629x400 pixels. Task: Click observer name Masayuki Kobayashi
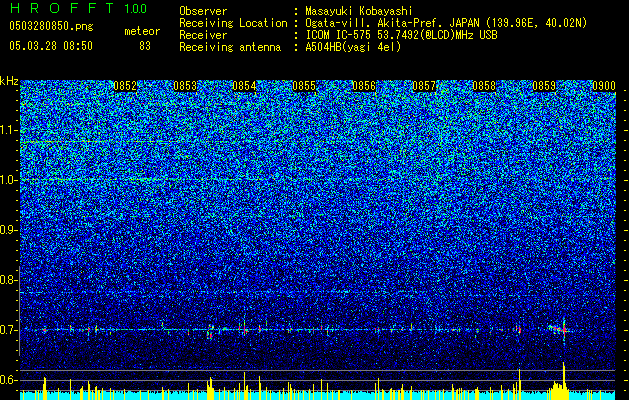(x=359, y=11)
